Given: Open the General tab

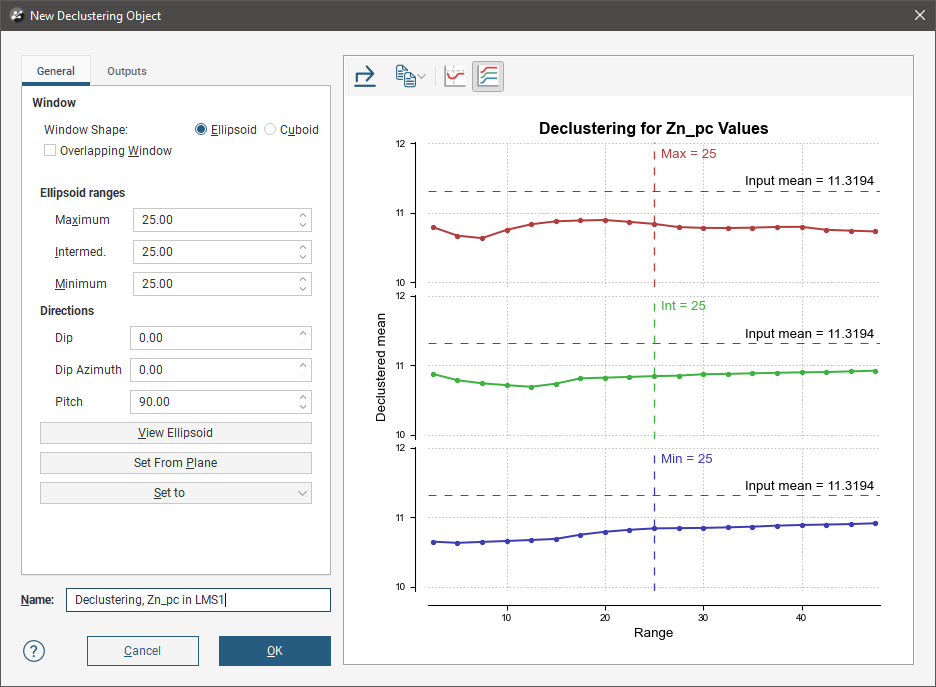Looking at the screenshot, I should (x=56, y=71).
